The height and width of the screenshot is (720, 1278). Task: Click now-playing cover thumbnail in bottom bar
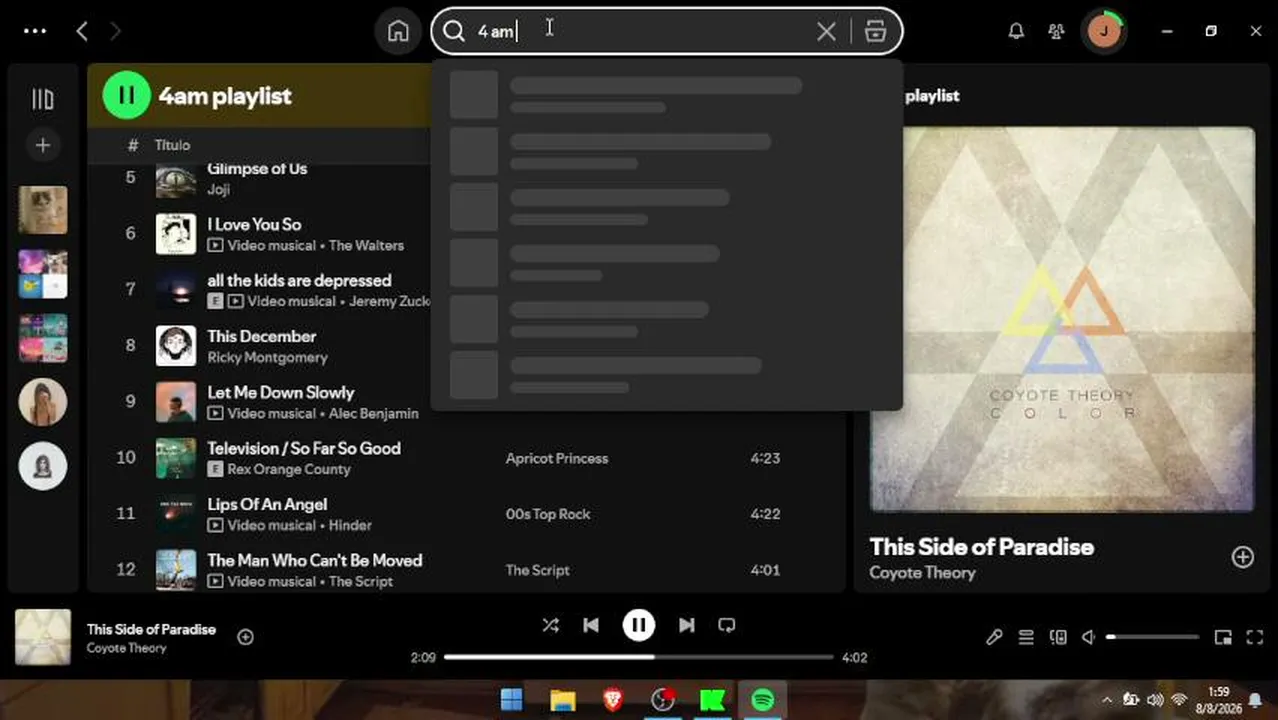43,637
